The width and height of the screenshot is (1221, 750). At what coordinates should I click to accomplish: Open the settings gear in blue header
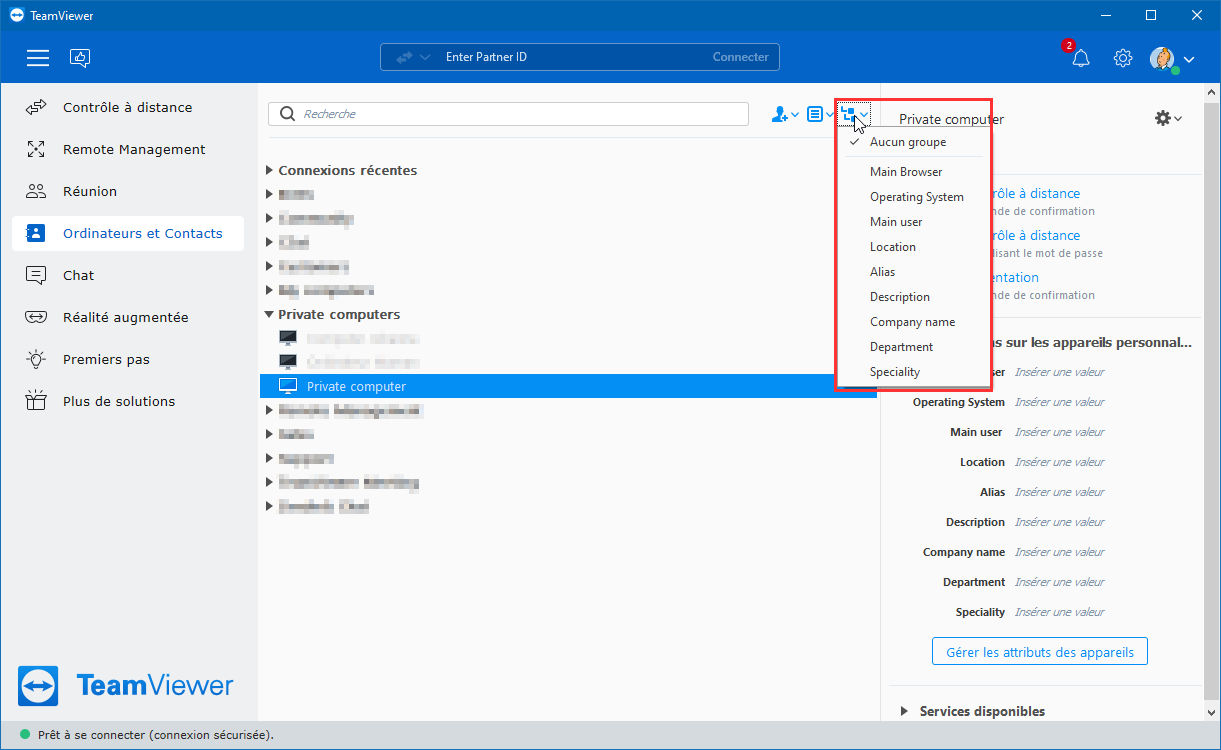click(1123, 58)
